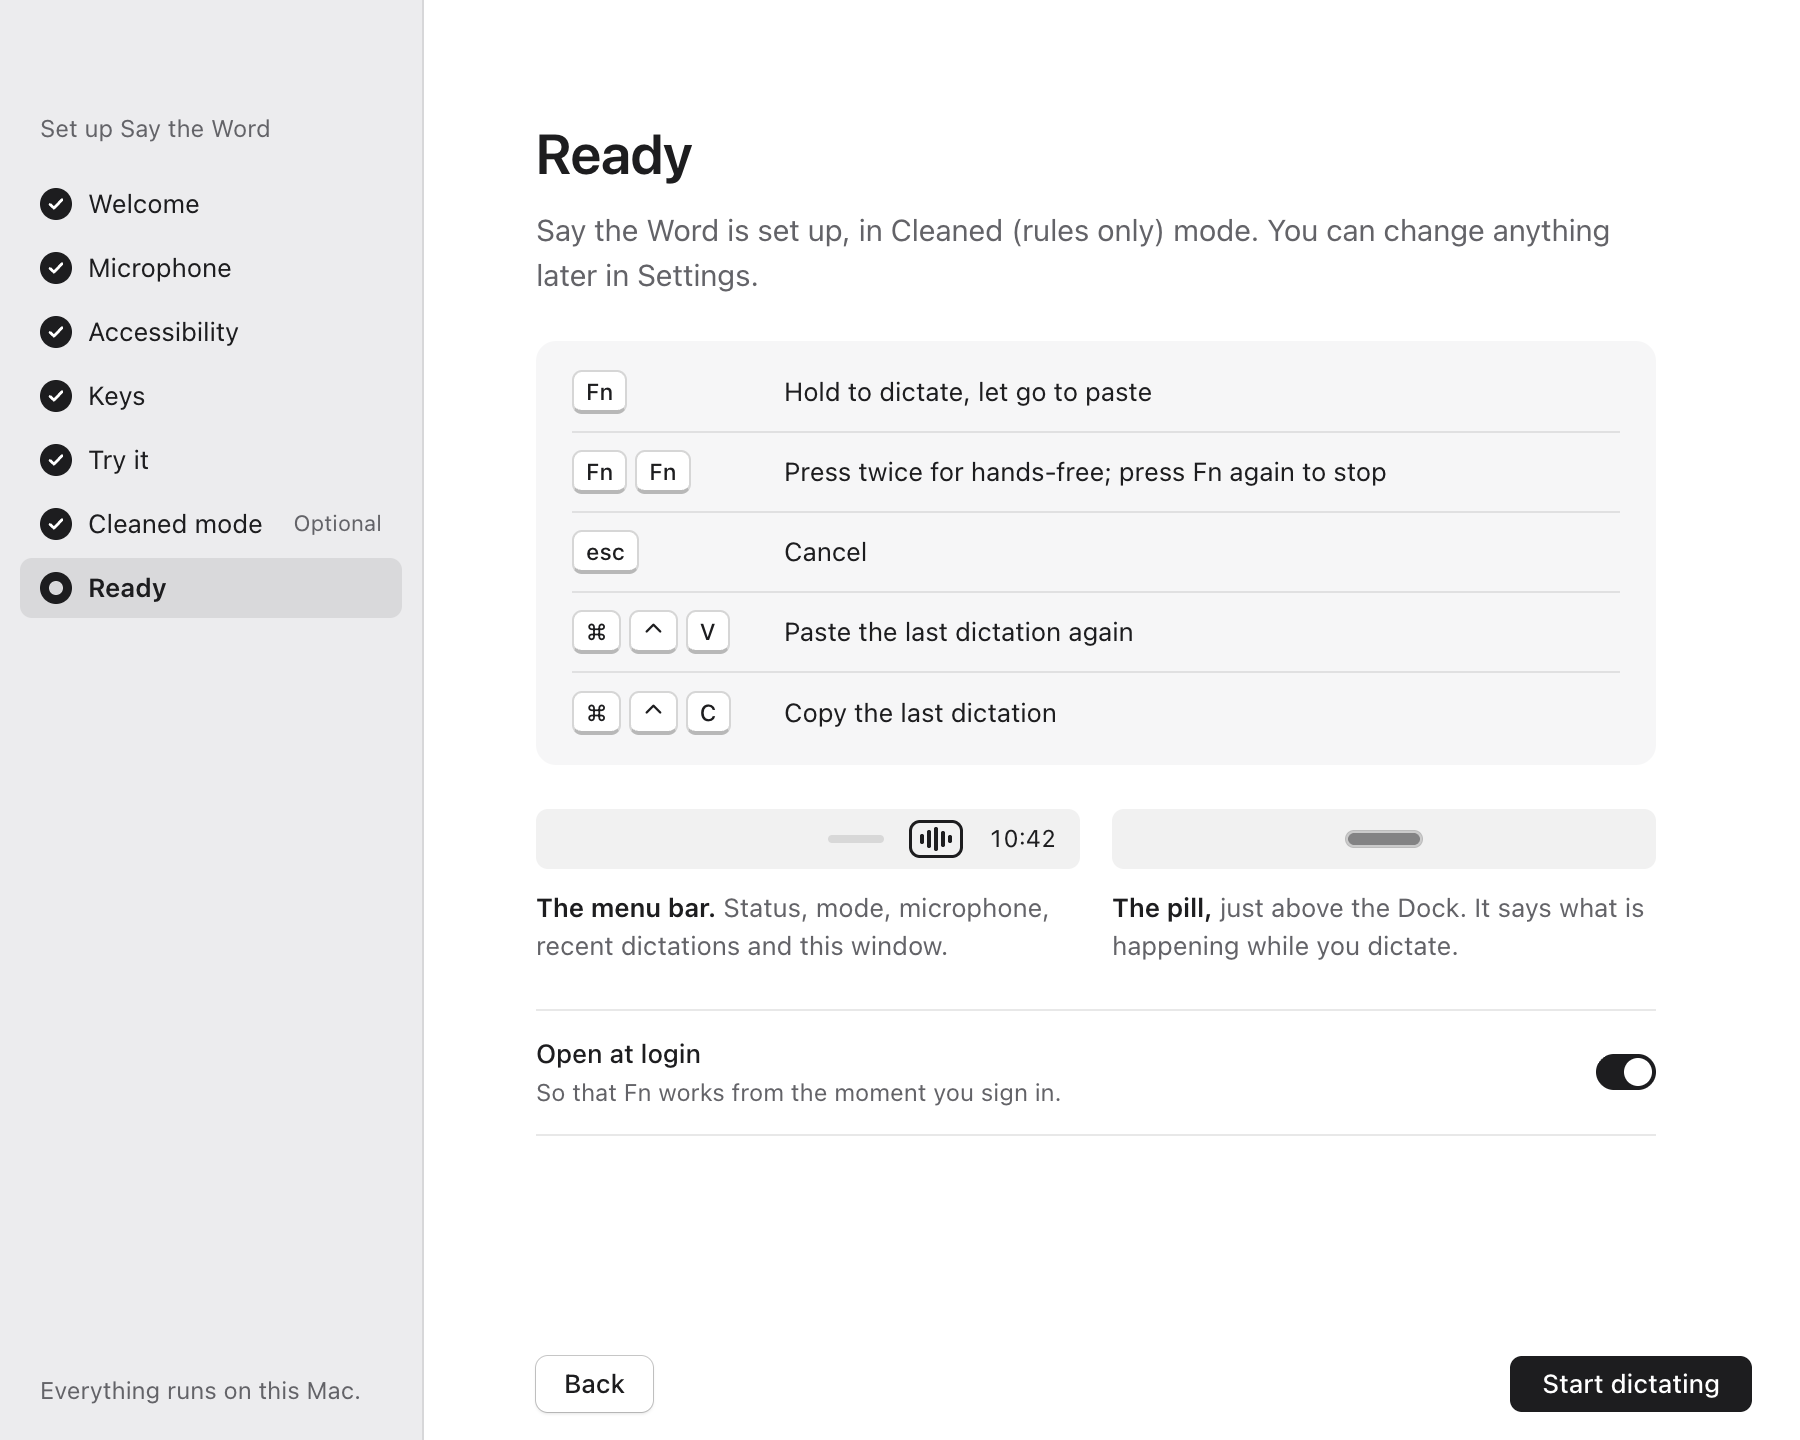
Task: Click the 'Set up Say the Word' heading
Action: coord(155,129)
